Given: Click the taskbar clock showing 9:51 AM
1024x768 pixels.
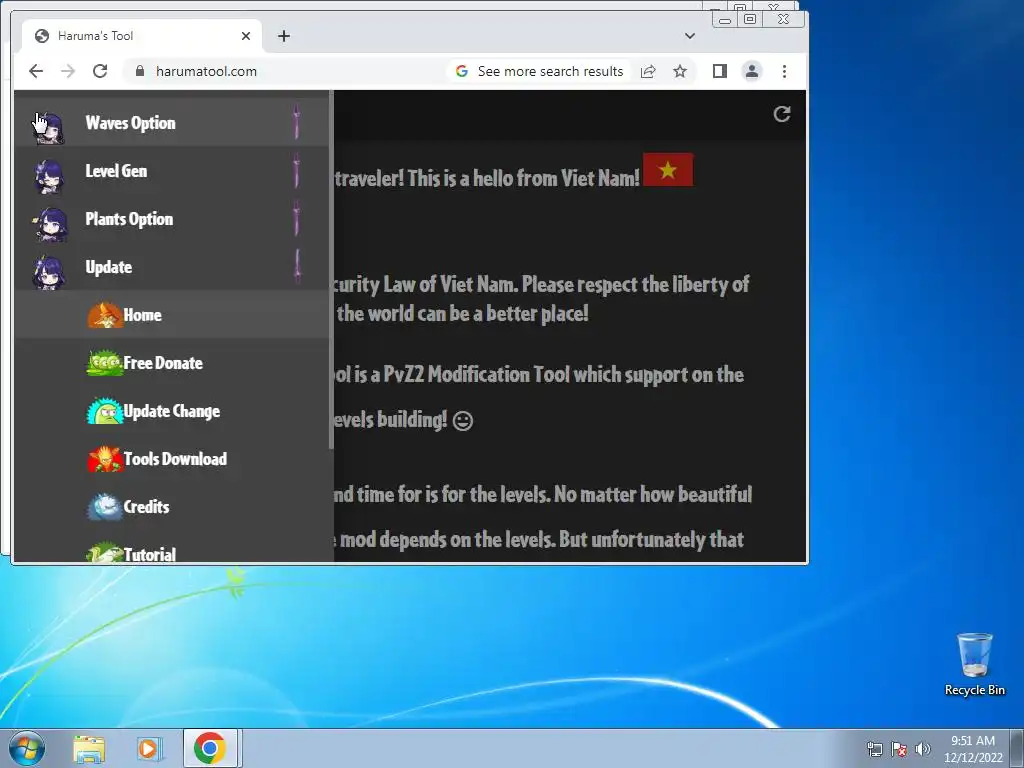Looking at the screenshot, I should 973,749.
